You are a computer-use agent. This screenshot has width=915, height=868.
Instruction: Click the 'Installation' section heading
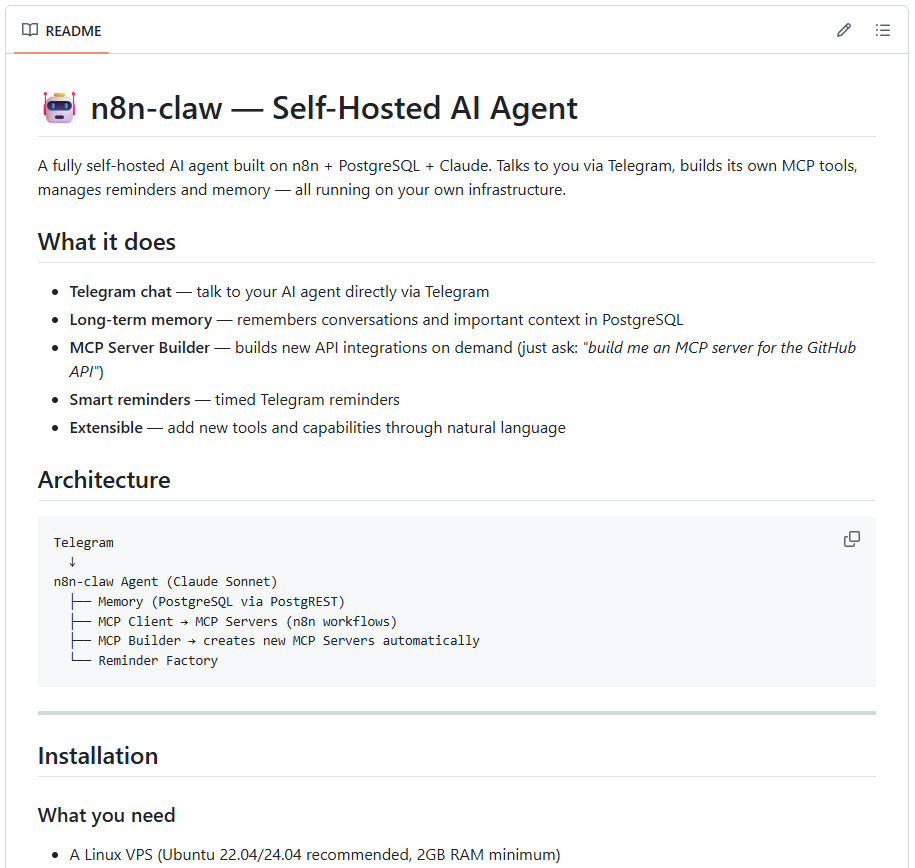tap(98, 756)
